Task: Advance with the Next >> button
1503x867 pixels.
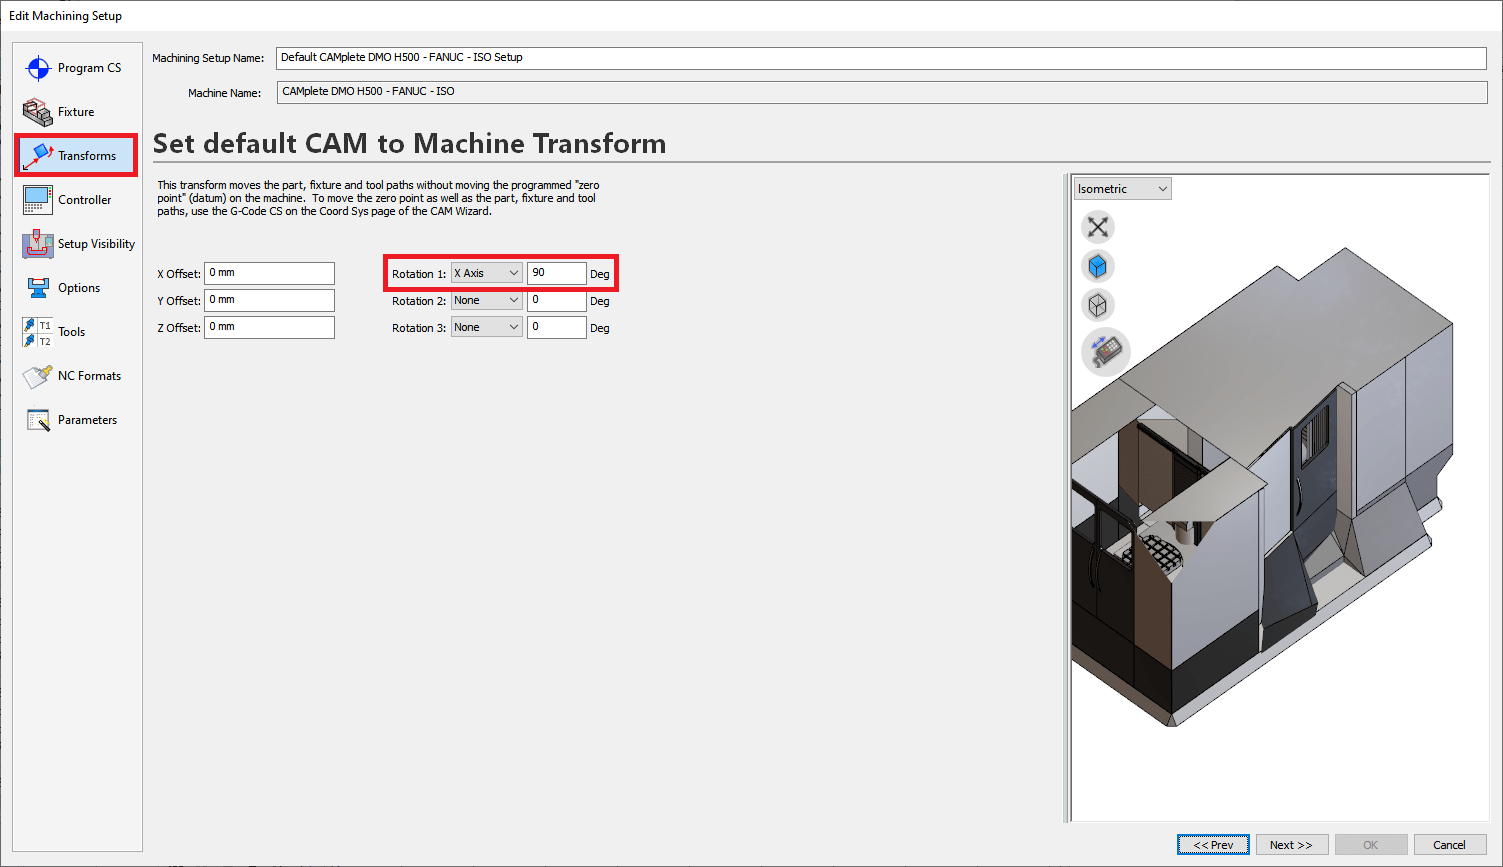Action: (1291, 845)
